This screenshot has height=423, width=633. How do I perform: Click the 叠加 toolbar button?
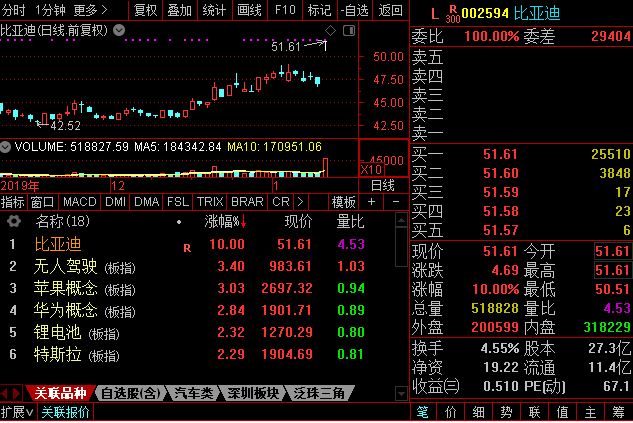tap(180, 10)
